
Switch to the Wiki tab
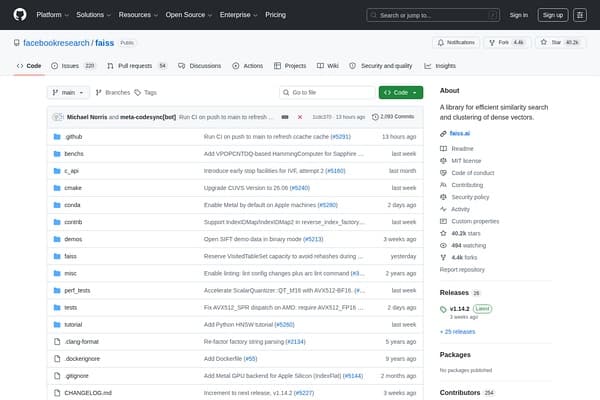pyautogui.click(x=328, y=66)
